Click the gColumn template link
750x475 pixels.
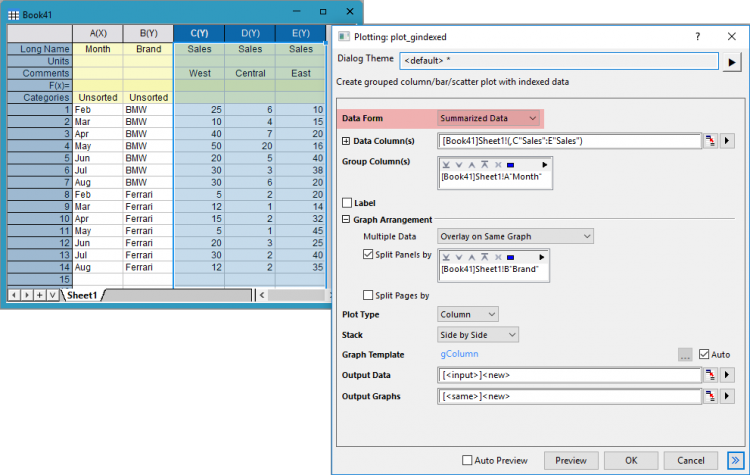click(459, 354)
